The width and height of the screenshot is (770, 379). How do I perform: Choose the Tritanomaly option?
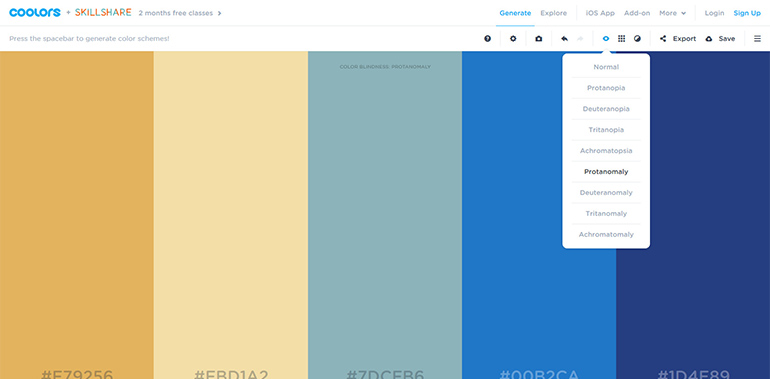[x=606, y=214]
